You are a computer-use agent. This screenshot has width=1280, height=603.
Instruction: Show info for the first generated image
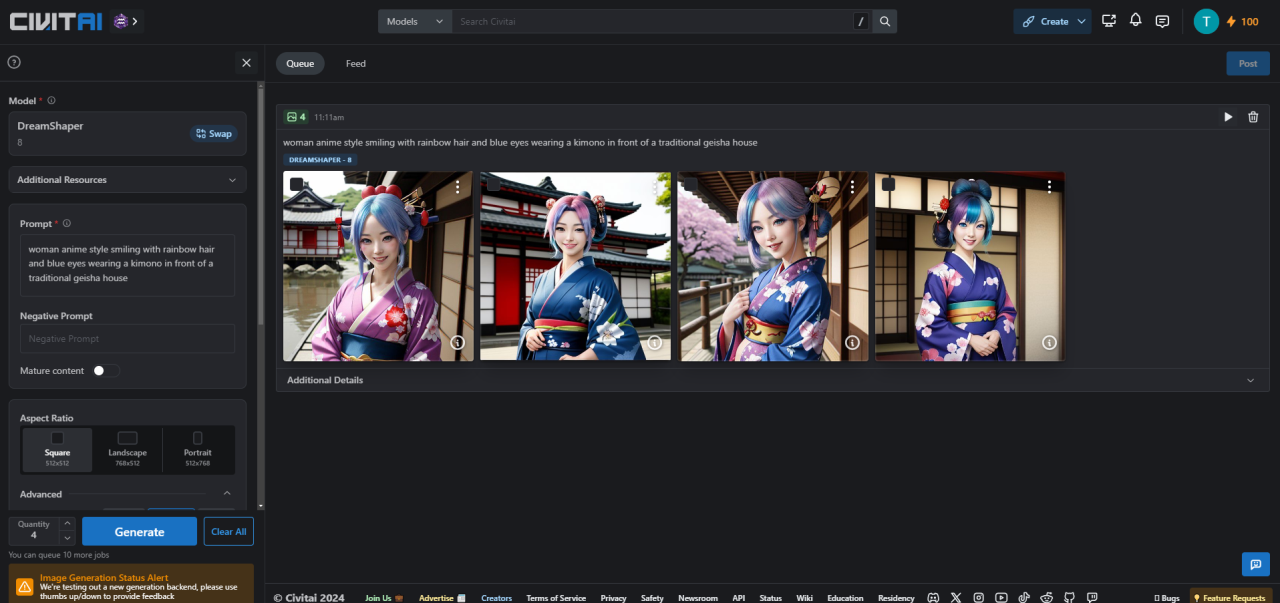(458, 342)
